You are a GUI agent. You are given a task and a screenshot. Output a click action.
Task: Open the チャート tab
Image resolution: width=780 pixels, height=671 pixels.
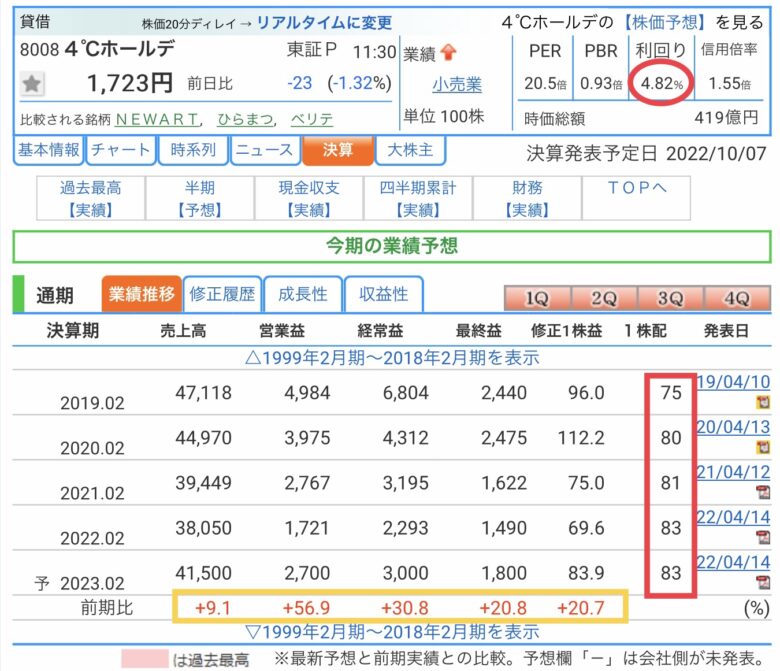pyautogui.click(x=120, y=150)
